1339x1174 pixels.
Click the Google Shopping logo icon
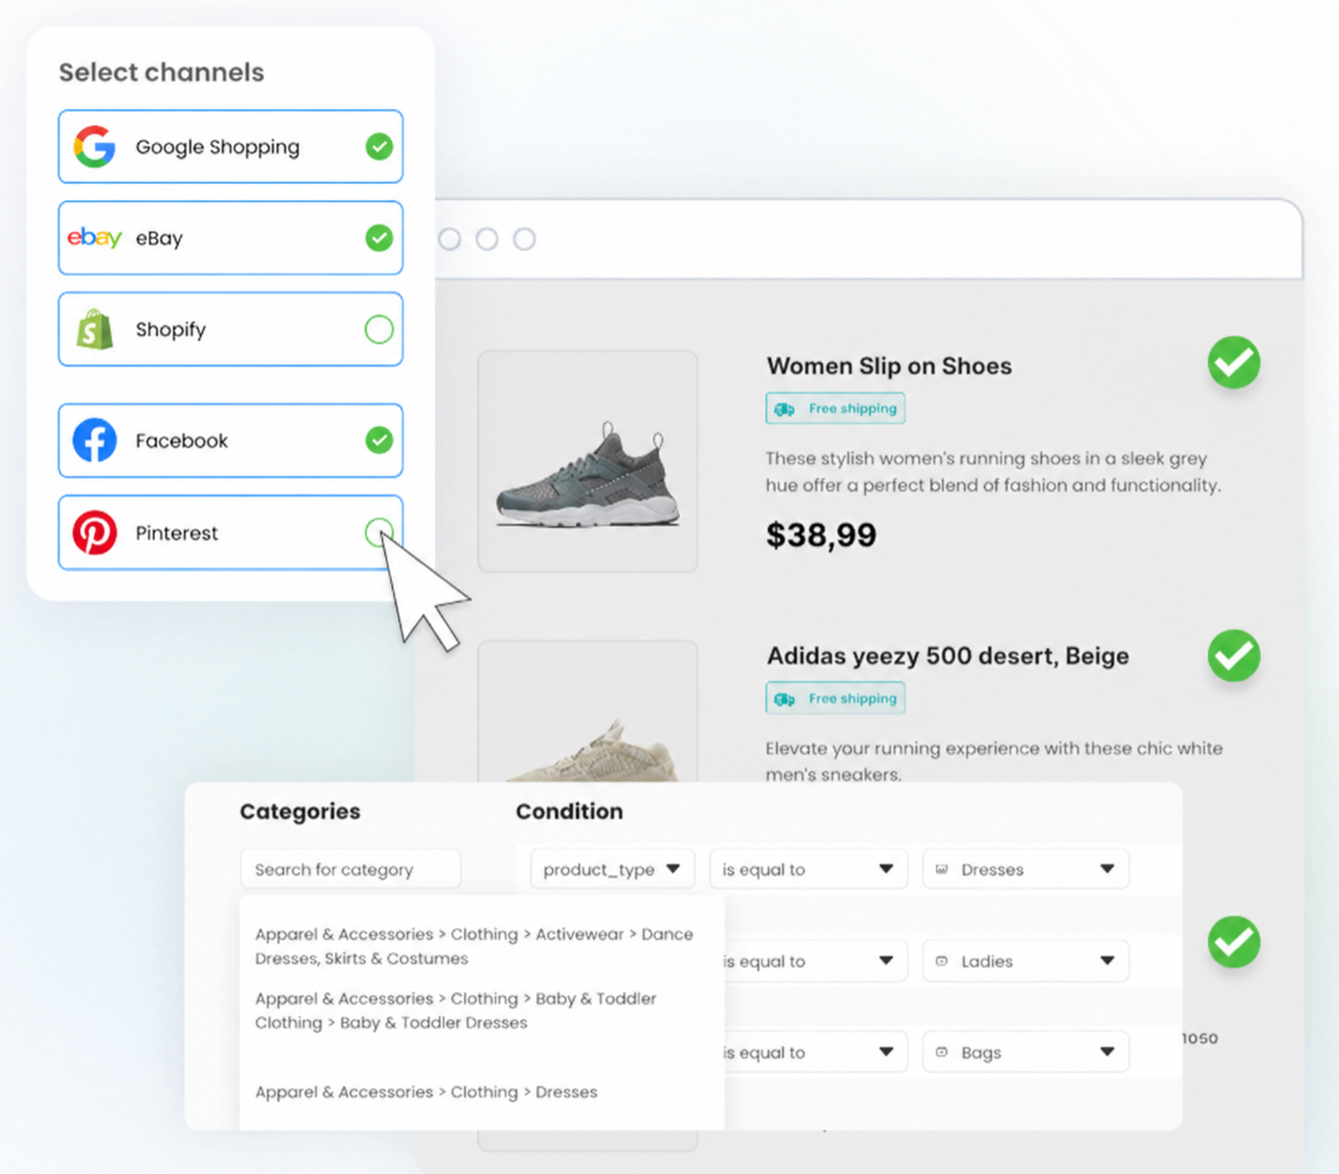[x=94, y=147]
